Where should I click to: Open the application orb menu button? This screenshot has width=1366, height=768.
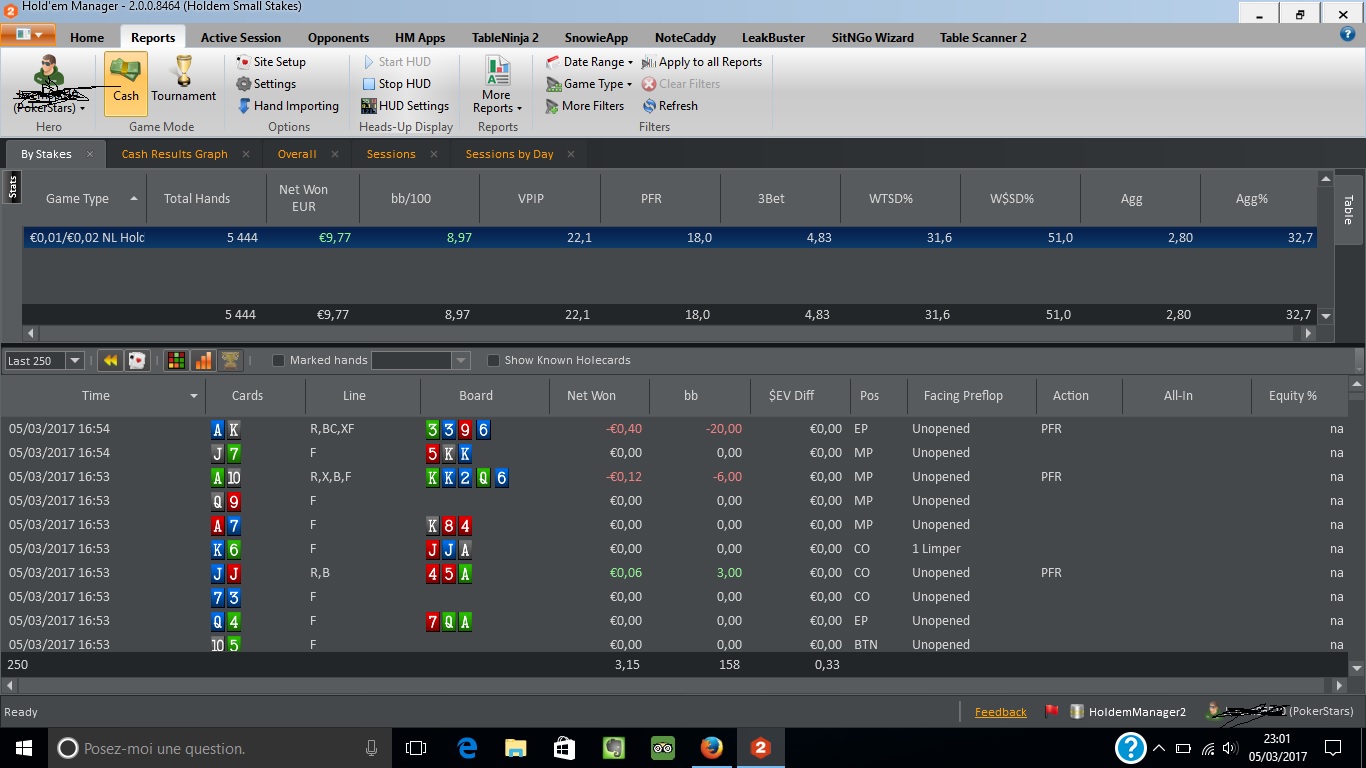(x=28, y=35)
